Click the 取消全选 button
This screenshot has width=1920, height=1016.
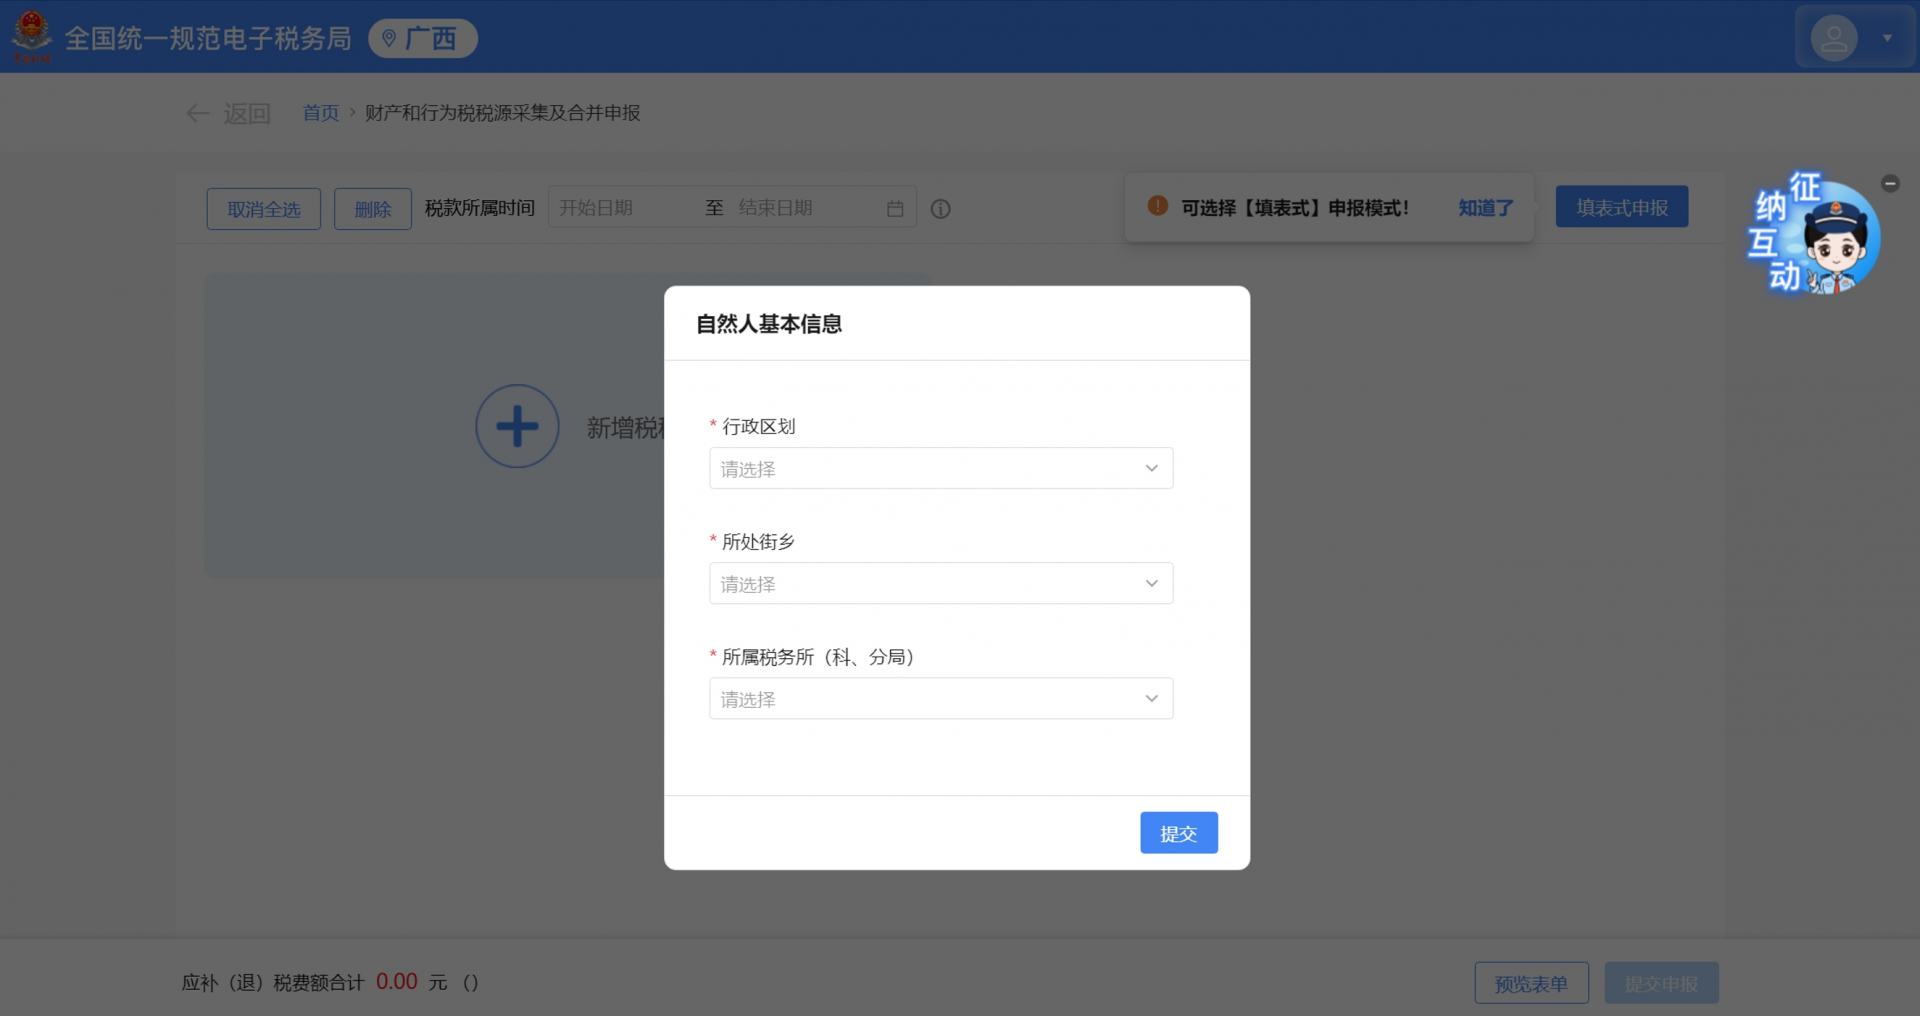click(263, 208)
